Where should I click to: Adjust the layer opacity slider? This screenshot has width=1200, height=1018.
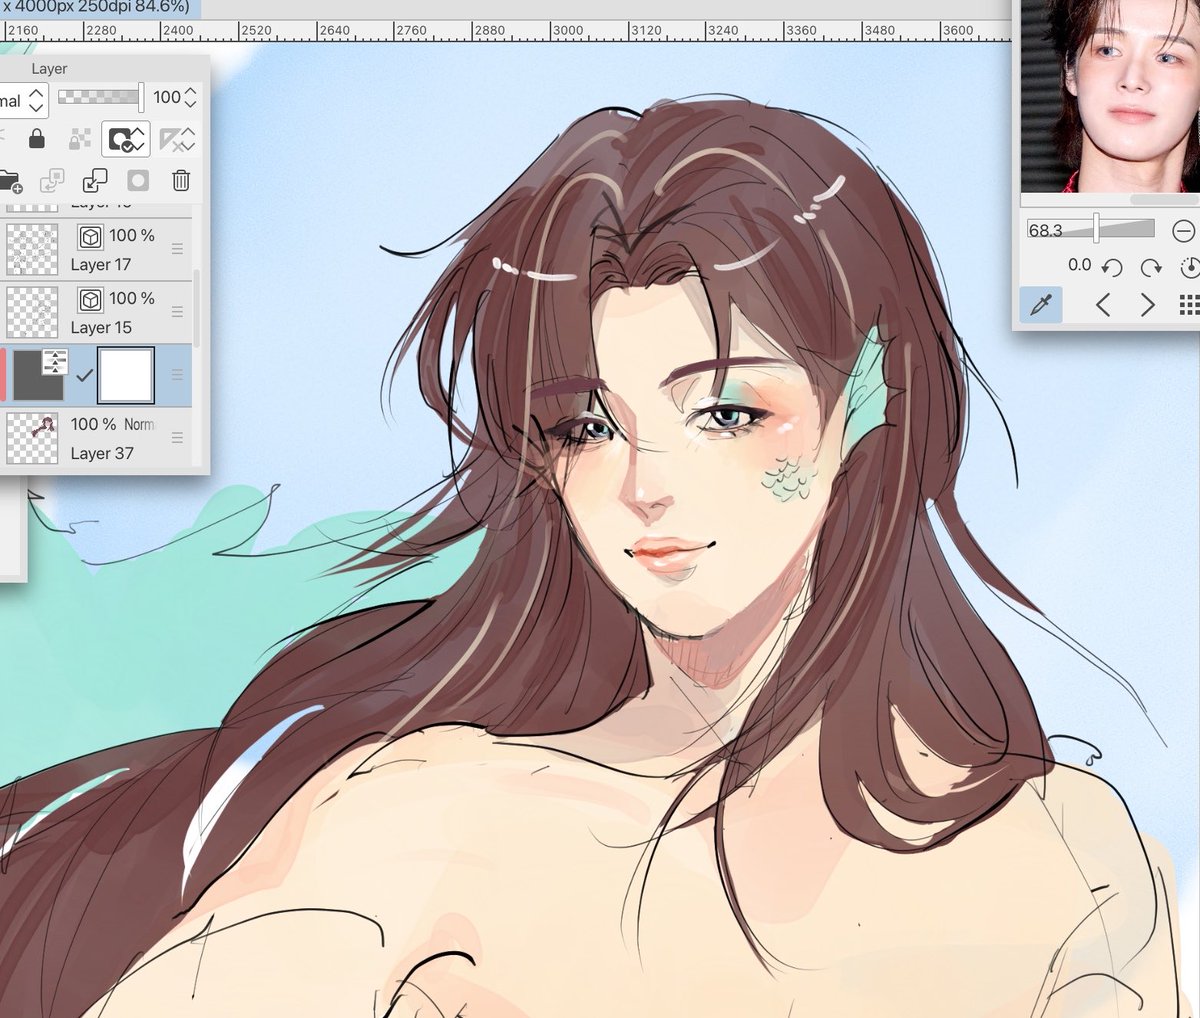(100, 97)
